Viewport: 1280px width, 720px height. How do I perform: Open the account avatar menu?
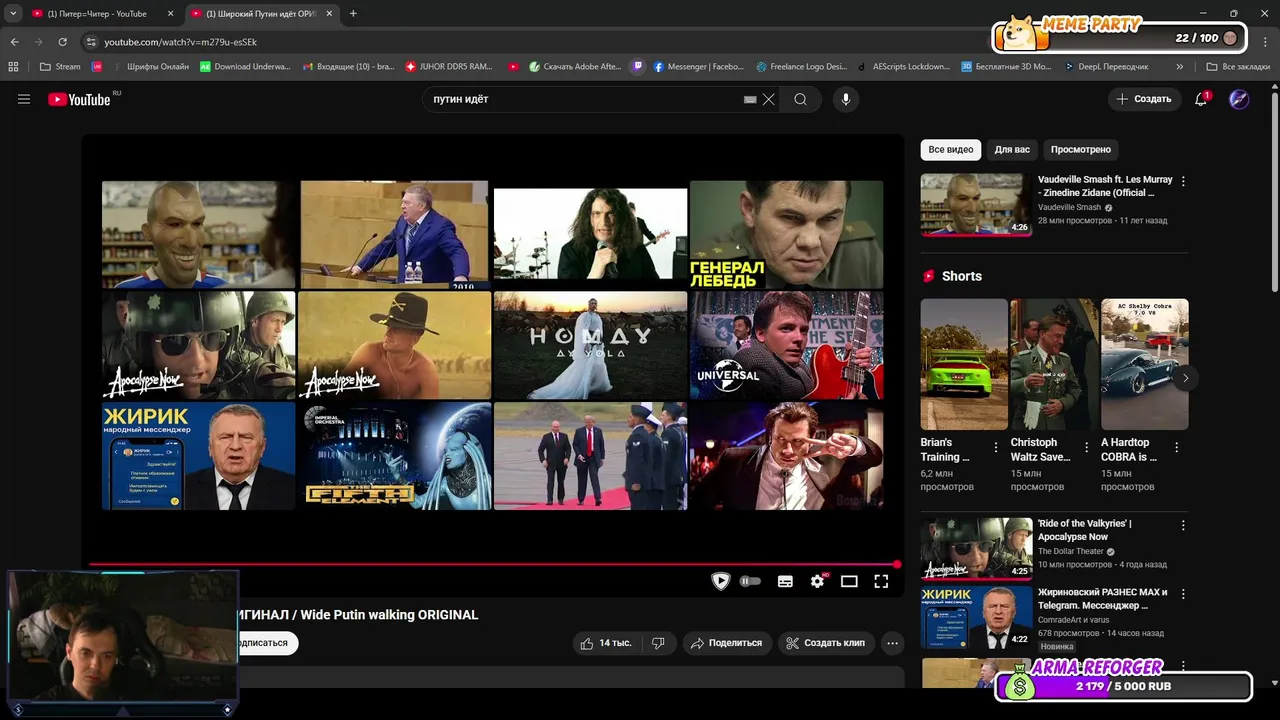(1239, 99)
